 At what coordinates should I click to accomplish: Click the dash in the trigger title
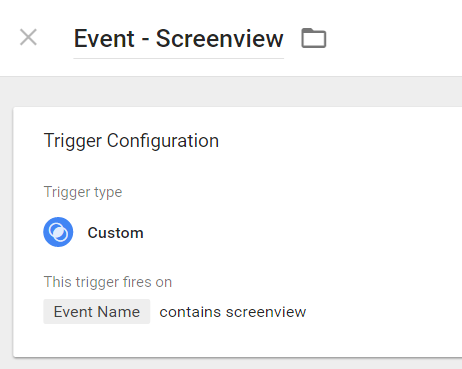pos(145,42)
